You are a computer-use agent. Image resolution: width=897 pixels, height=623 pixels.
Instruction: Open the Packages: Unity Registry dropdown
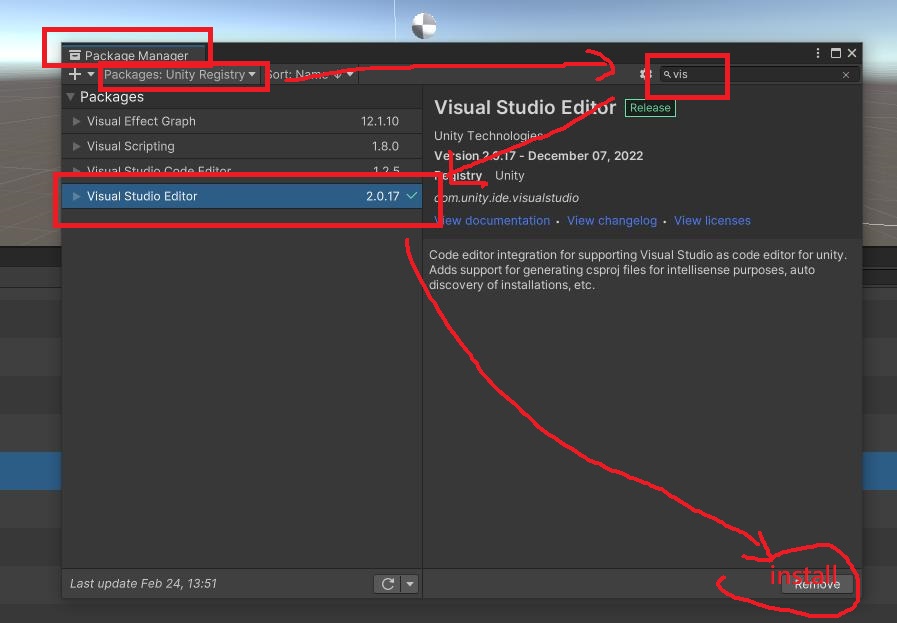point(180,74)
